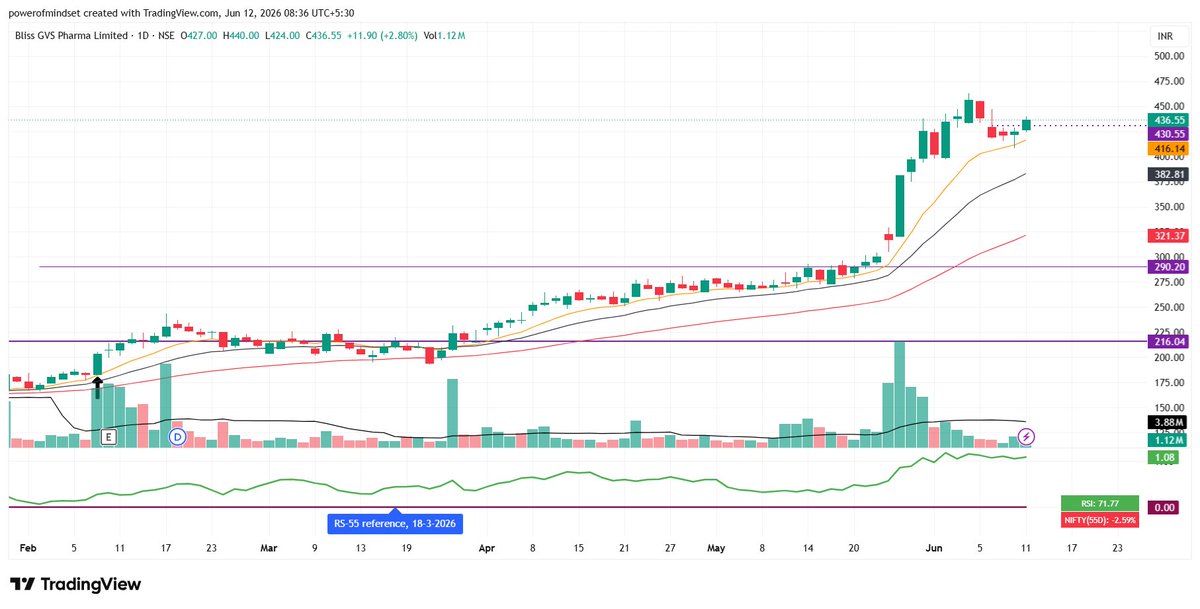Click the 'Vol 1.12M' legend value
This screenshot has height=609, width=1200.
tap(446, 36)
